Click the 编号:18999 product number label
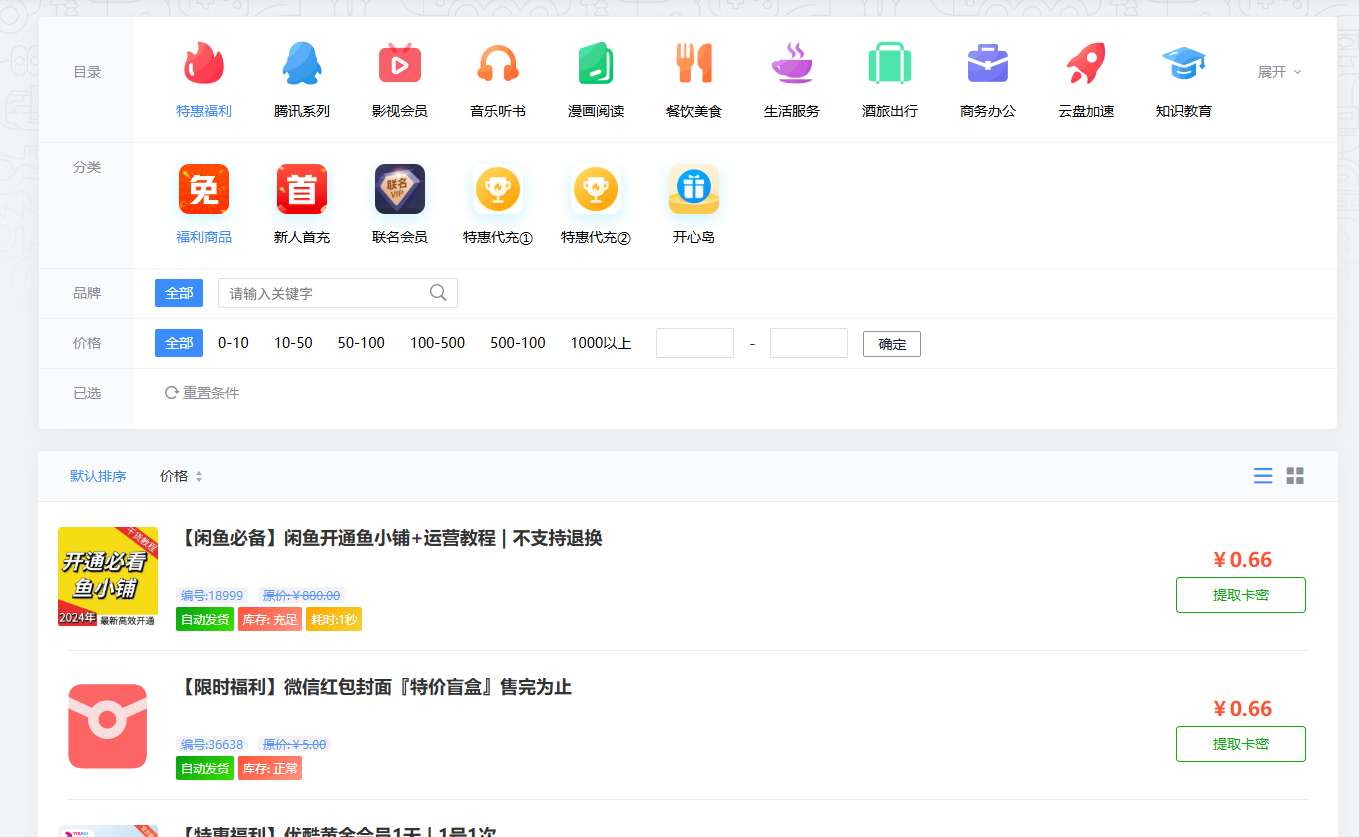Image resolution: width=1359 pixels, height=837 pixels. pyautogui.click(x=212, y=595)
